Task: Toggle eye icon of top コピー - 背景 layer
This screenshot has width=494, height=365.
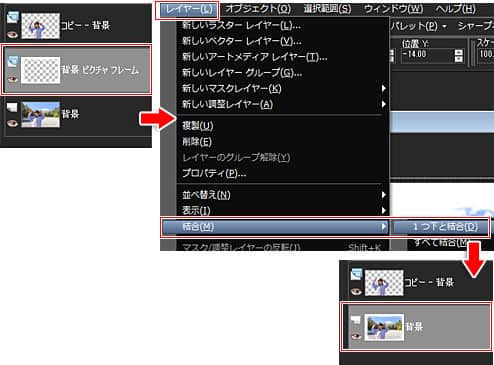Action: tap(13, 34)
